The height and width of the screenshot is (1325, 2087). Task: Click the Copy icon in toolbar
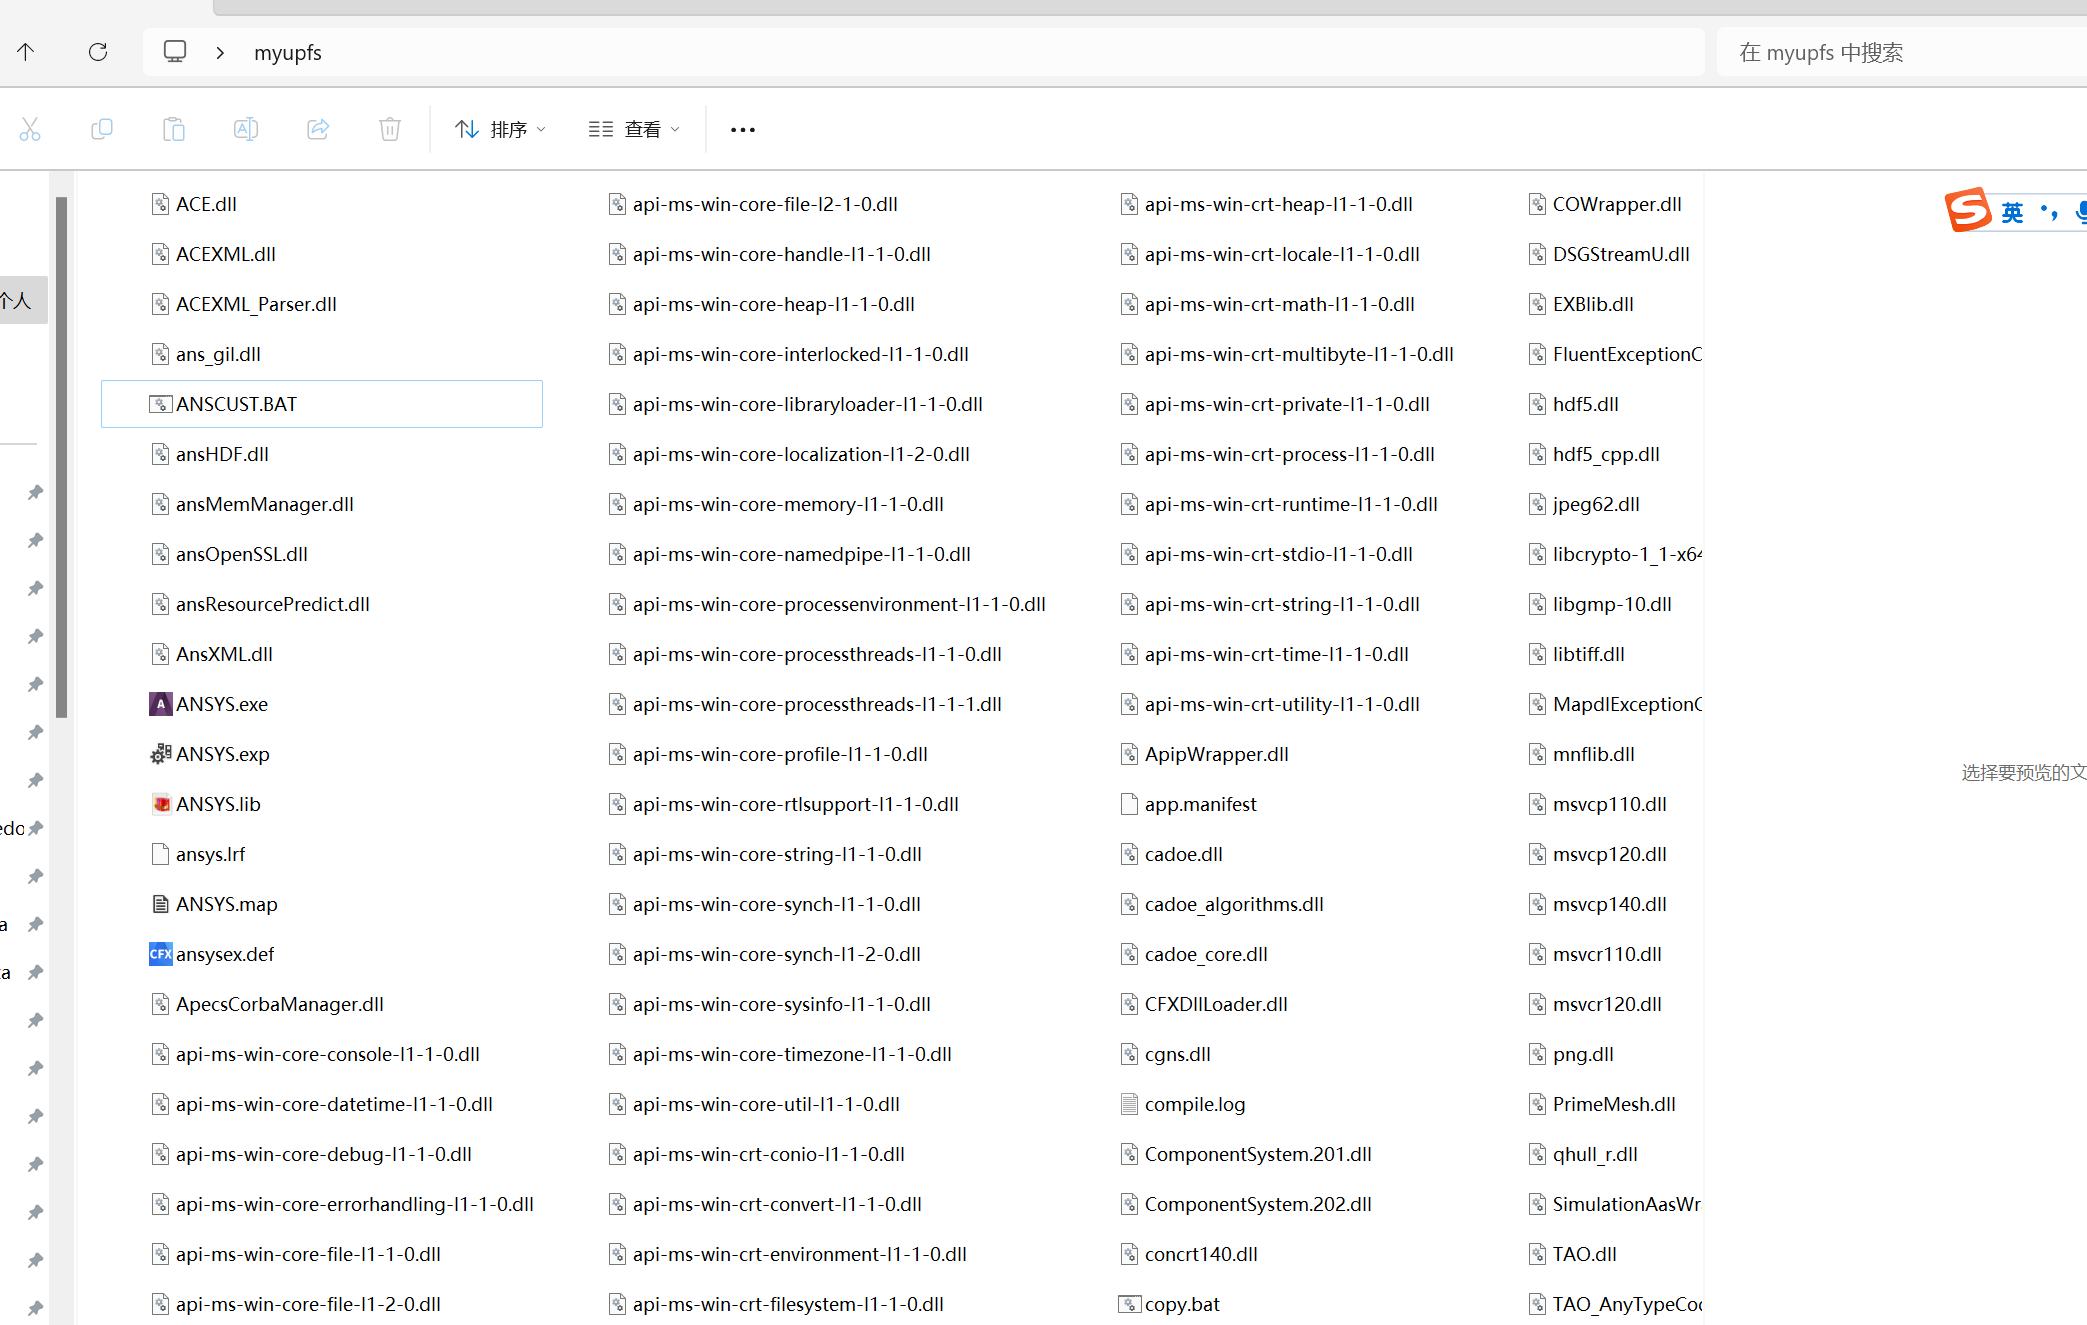tap(102, 129)
